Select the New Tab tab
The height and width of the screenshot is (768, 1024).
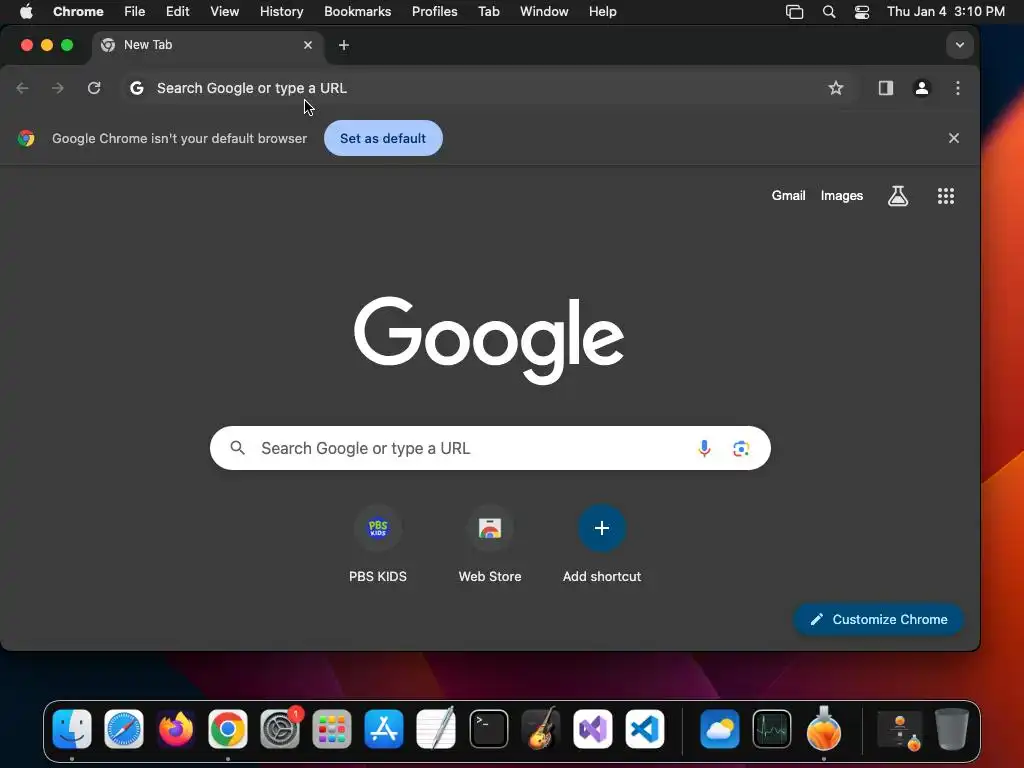pos(208,45)
